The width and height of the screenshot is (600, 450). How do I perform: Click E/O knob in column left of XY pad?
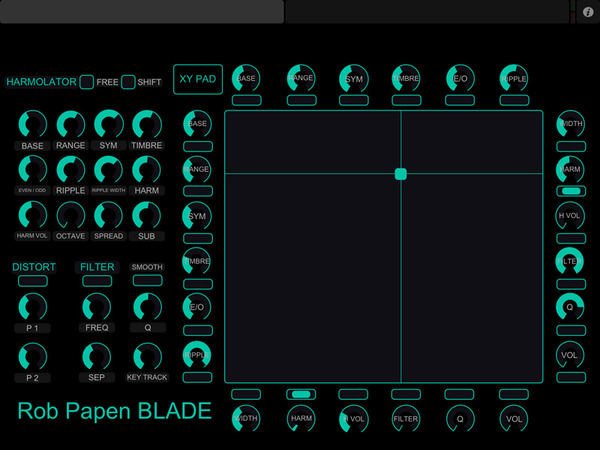pos(197,307)
